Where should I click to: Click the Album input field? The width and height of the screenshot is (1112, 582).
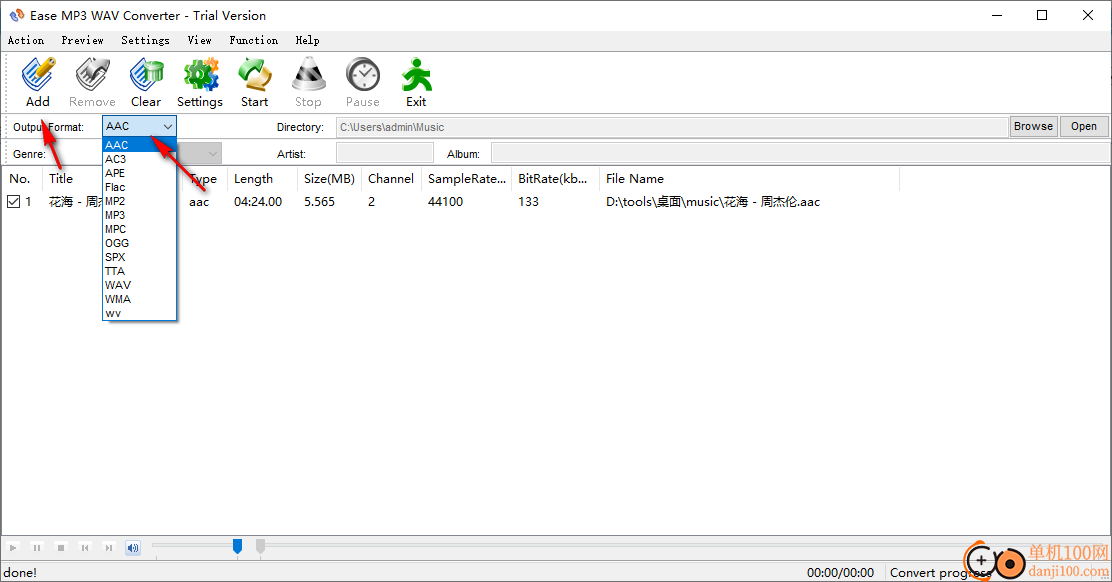[800, 153]
